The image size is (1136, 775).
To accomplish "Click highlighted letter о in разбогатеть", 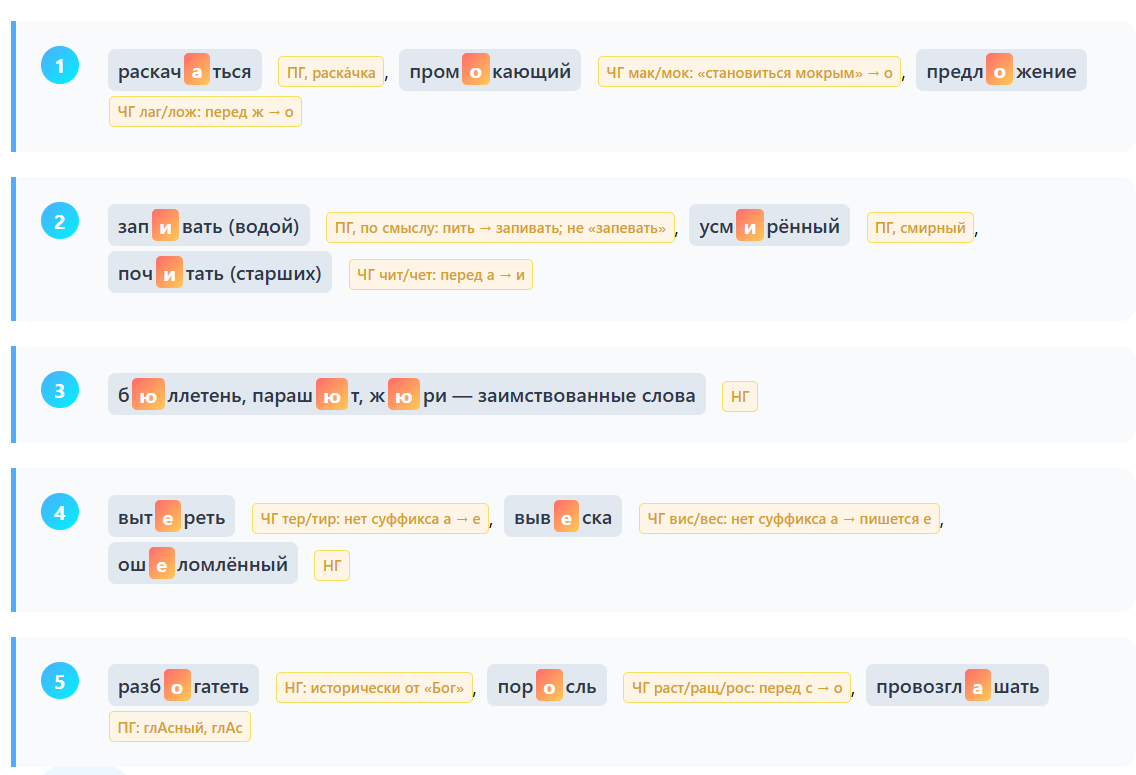I will 177,685.
